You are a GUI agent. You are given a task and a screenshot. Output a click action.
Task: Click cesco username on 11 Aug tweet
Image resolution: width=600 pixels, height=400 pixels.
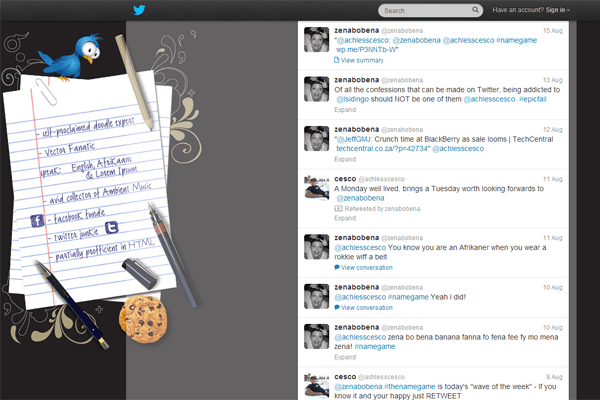point(345,179)
